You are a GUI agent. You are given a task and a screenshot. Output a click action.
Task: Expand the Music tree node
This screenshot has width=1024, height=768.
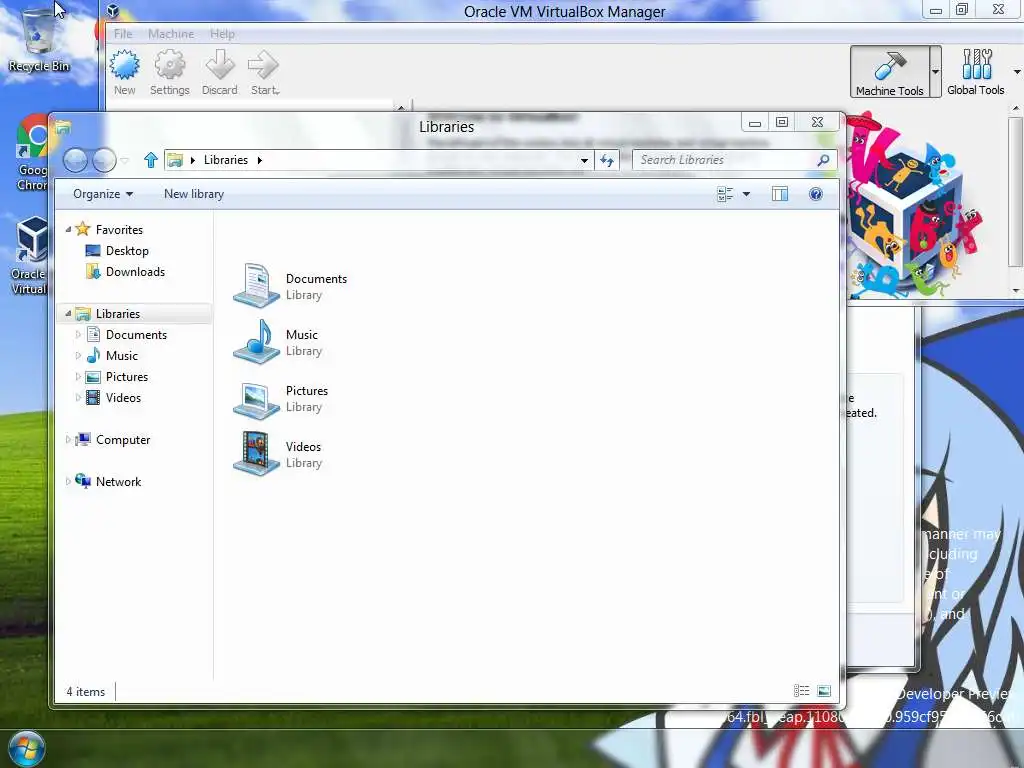(x=78, y=356)
